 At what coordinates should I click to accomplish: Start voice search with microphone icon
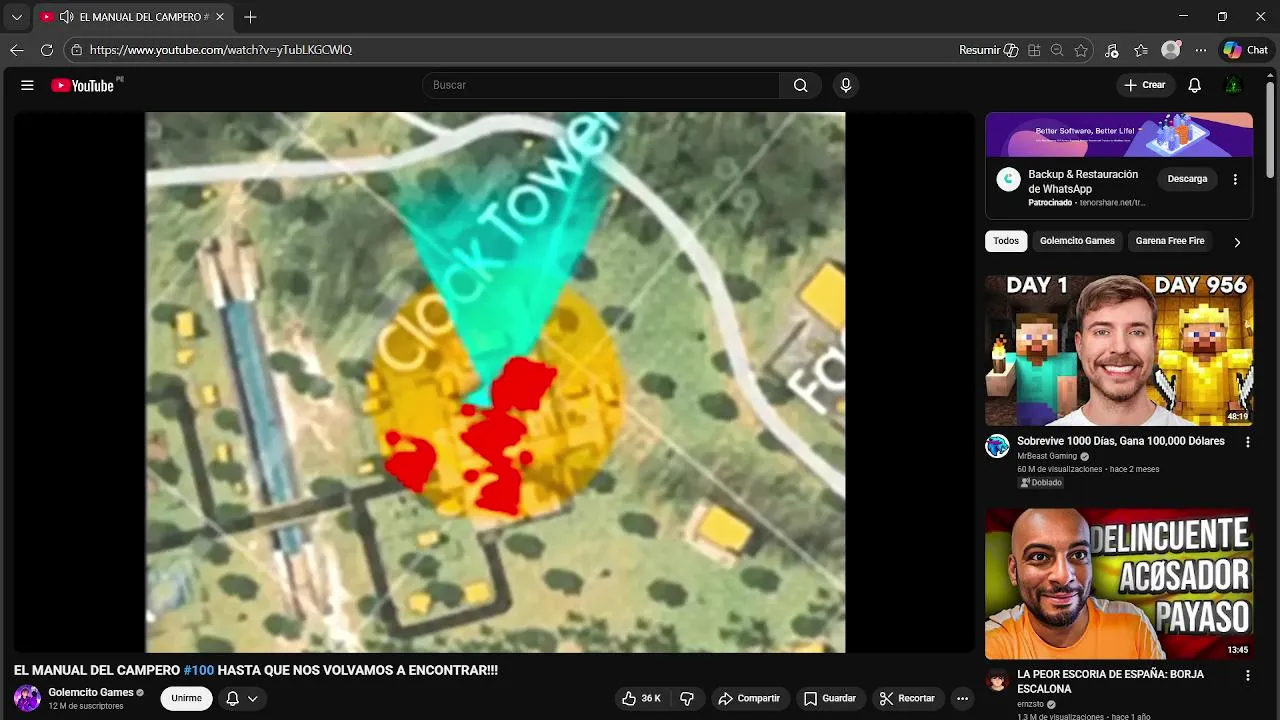(846, 85)
